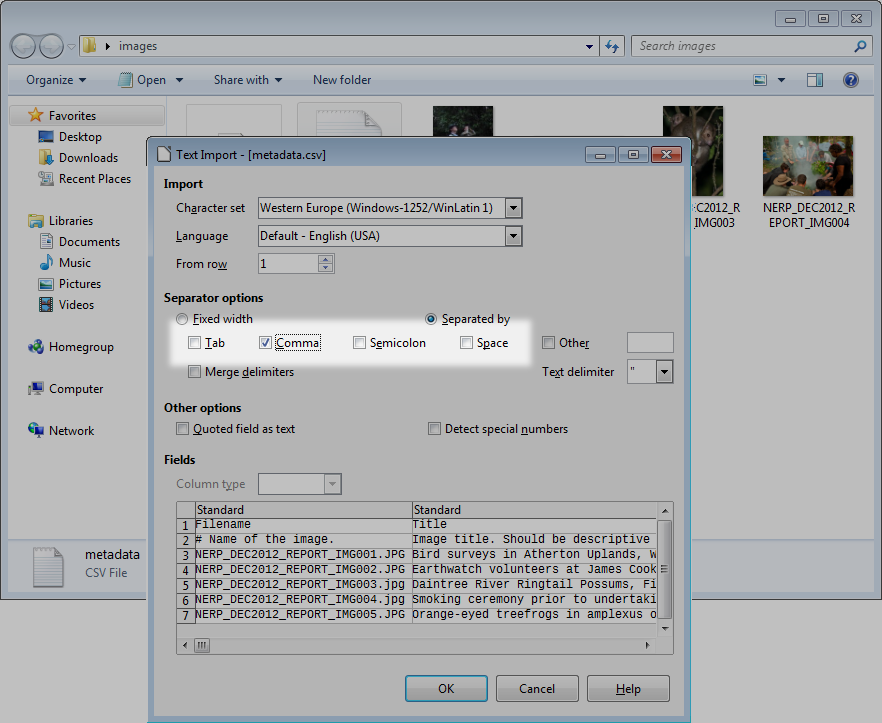Click the Title column Standard header in the preview
882x723 pixels.
[534, 510]
